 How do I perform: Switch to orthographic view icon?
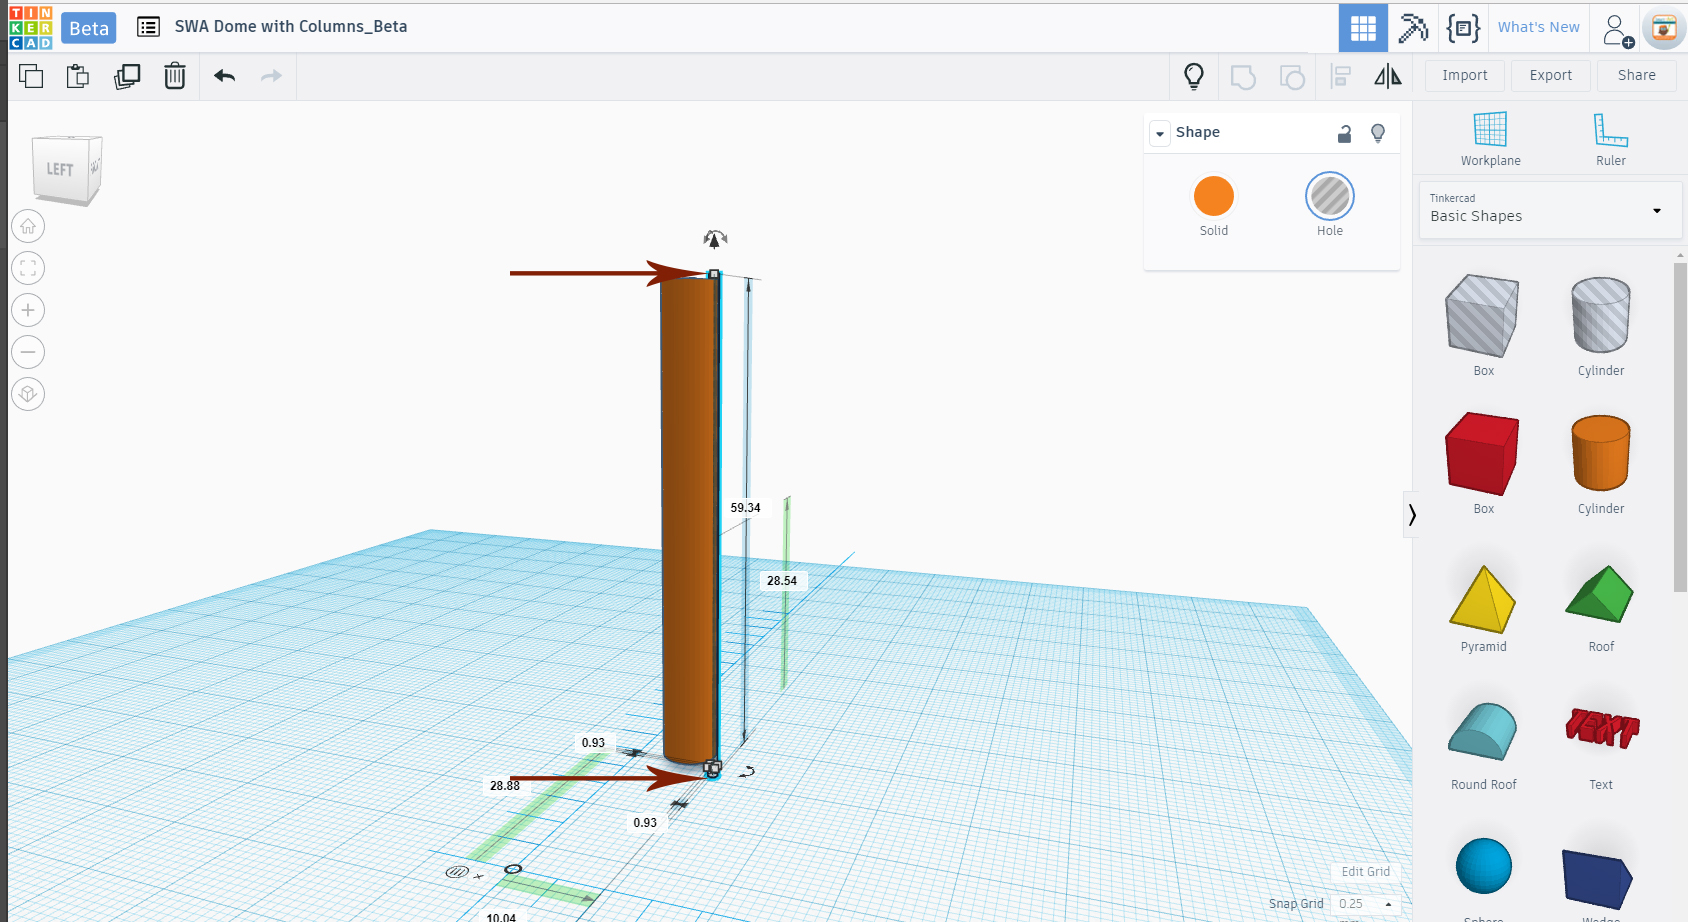[28, 394]
